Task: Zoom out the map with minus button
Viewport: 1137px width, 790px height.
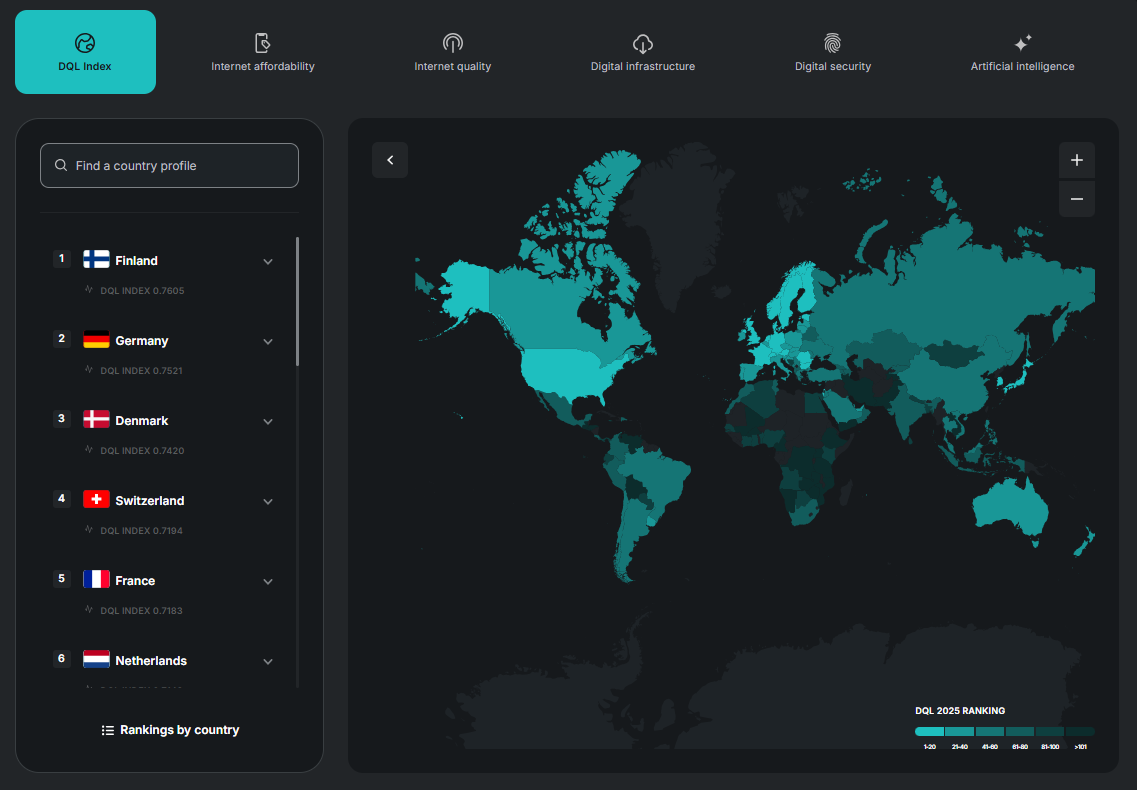Action: point(1077,199)
